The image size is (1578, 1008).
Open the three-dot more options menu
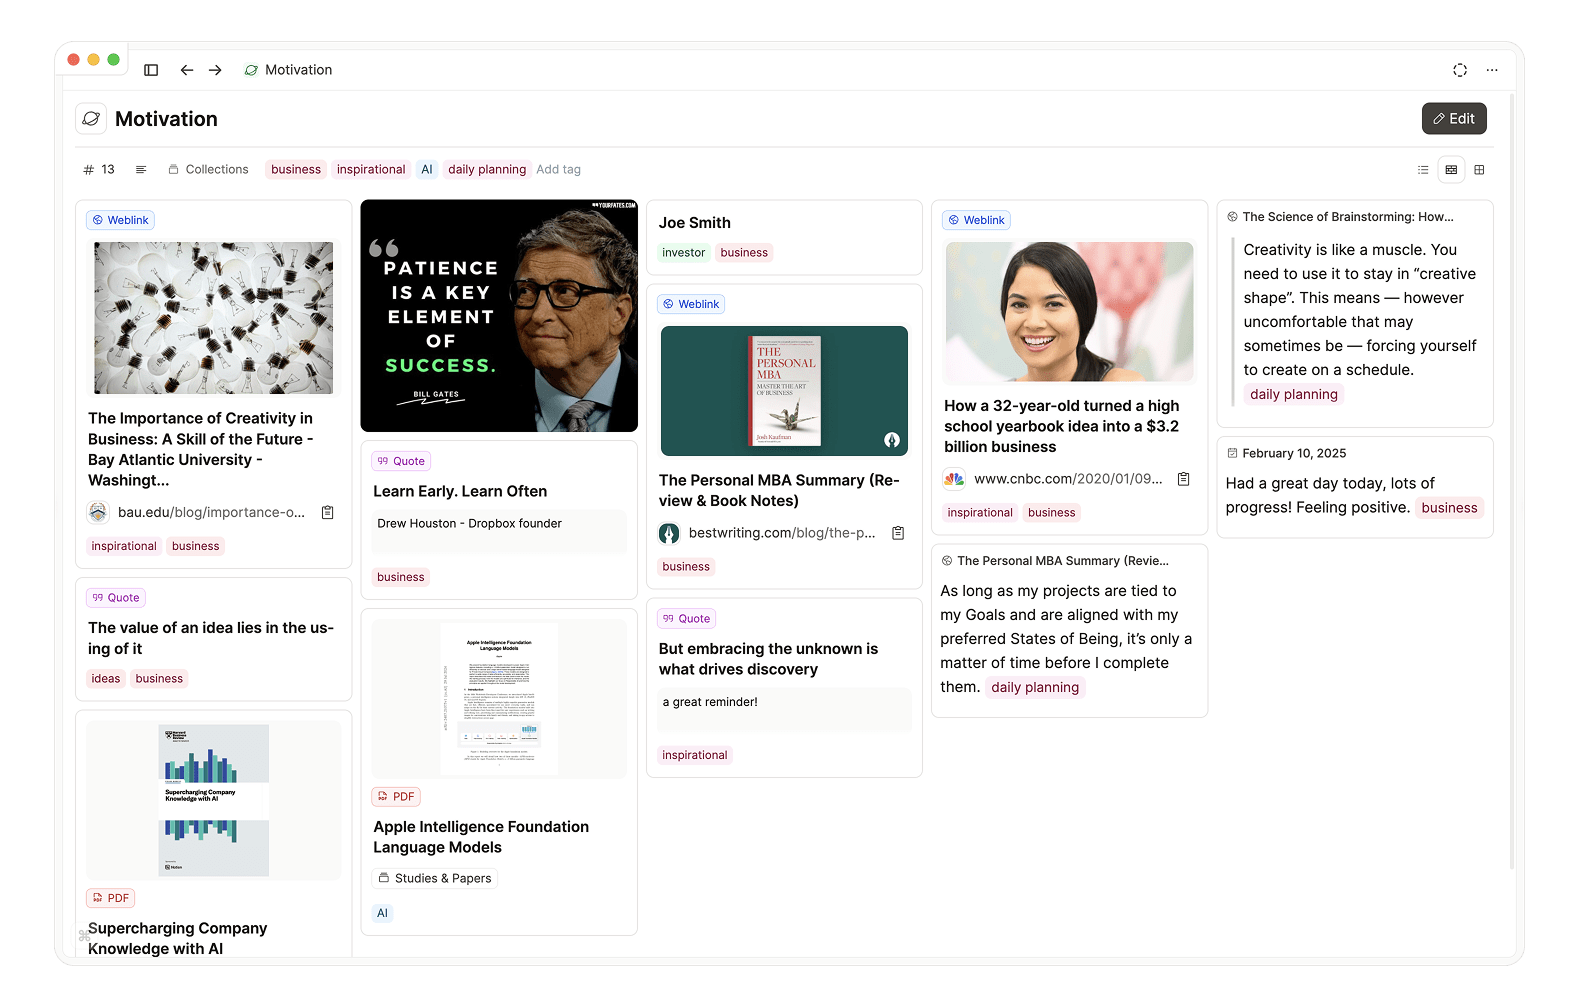click(x=1492, y=70)
